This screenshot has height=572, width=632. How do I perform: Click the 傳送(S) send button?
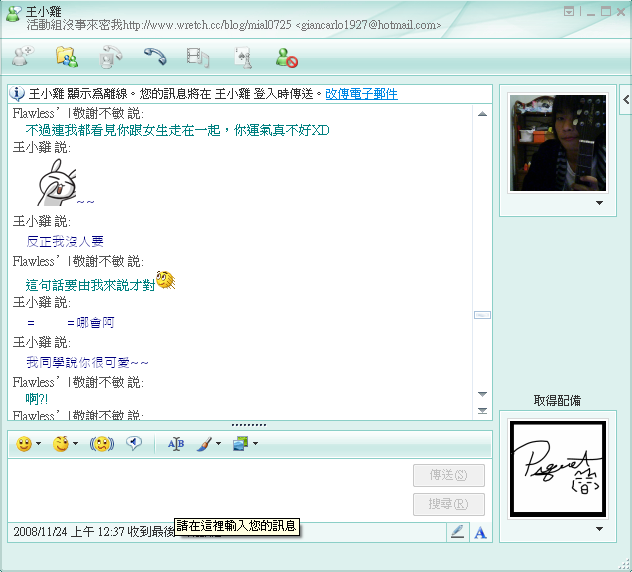pos(449,475)
